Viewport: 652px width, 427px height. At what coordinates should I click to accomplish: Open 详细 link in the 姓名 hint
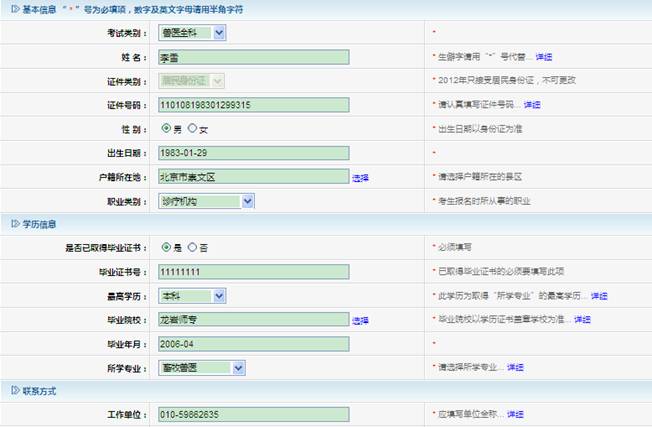(543, 57)
